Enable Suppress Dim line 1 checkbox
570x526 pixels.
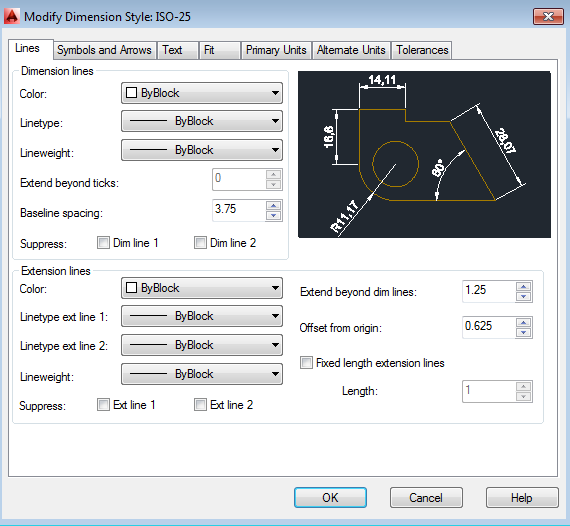(103, 242)
